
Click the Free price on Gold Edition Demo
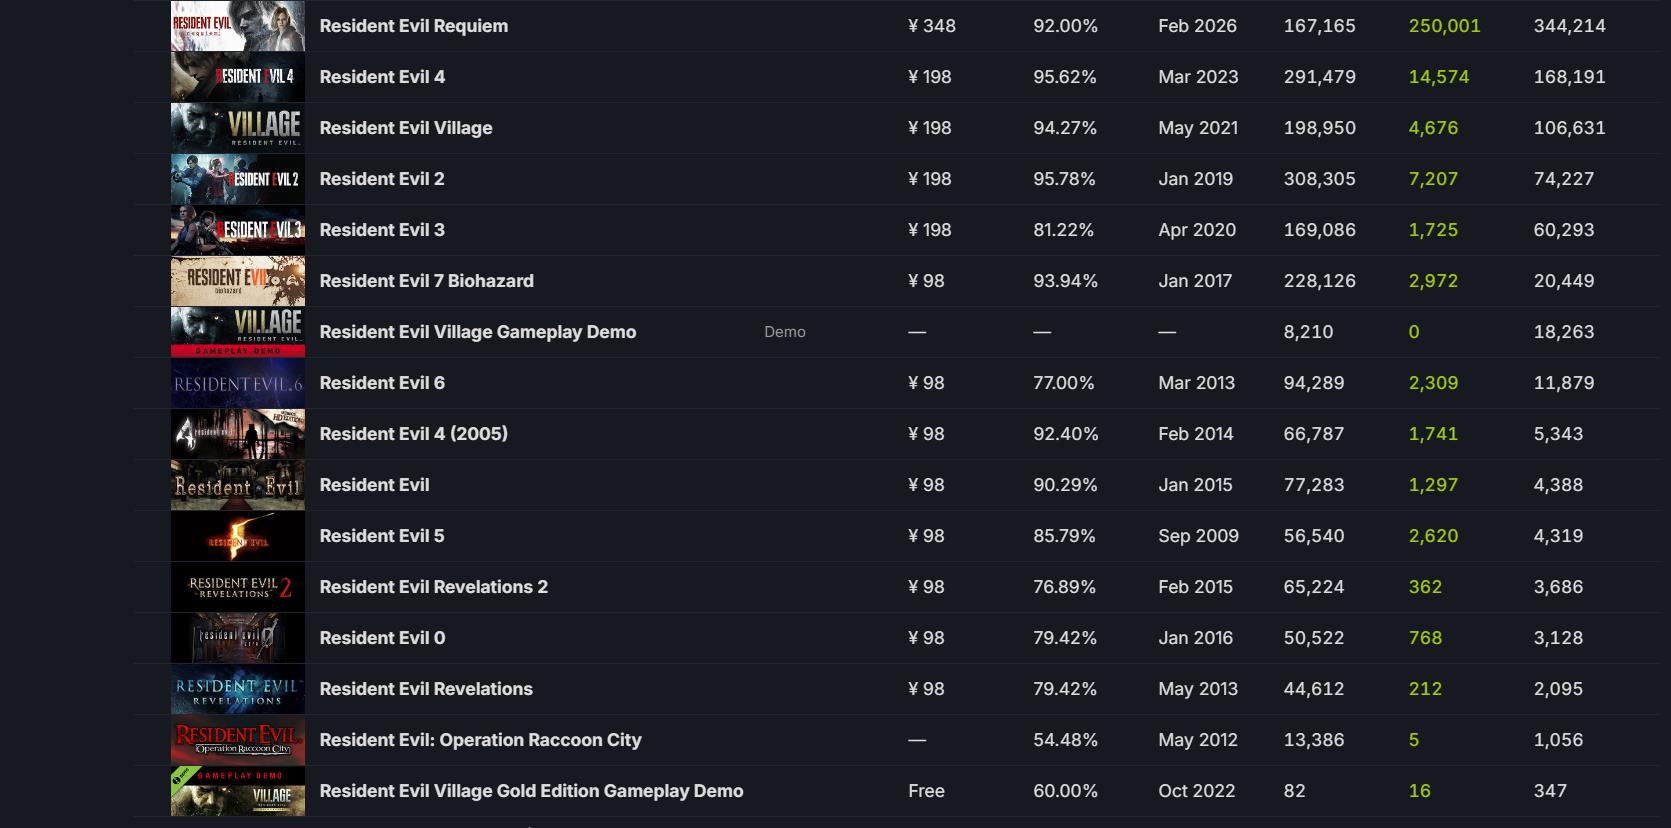tap(926, 791)
